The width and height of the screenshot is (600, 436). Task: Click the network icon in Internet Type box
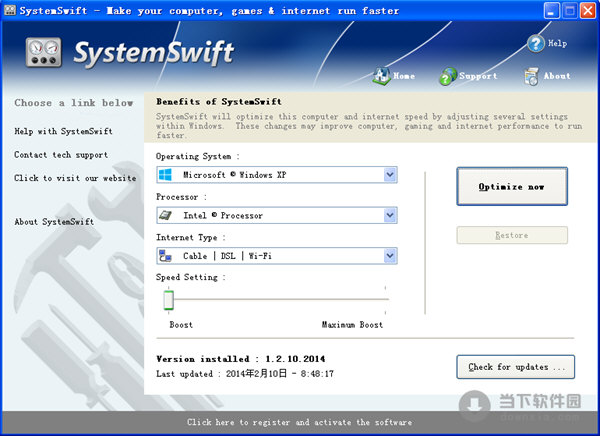coord(165,256)
